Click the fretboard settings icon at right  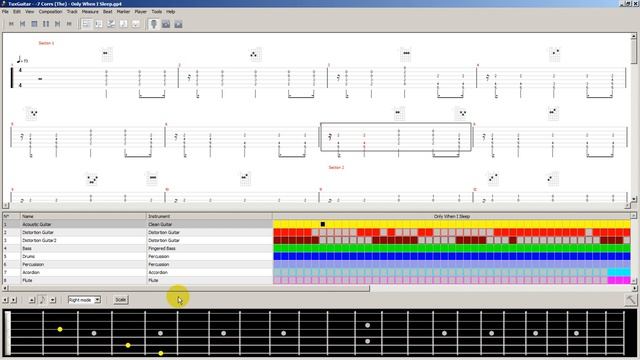click(x=631, y=300)
